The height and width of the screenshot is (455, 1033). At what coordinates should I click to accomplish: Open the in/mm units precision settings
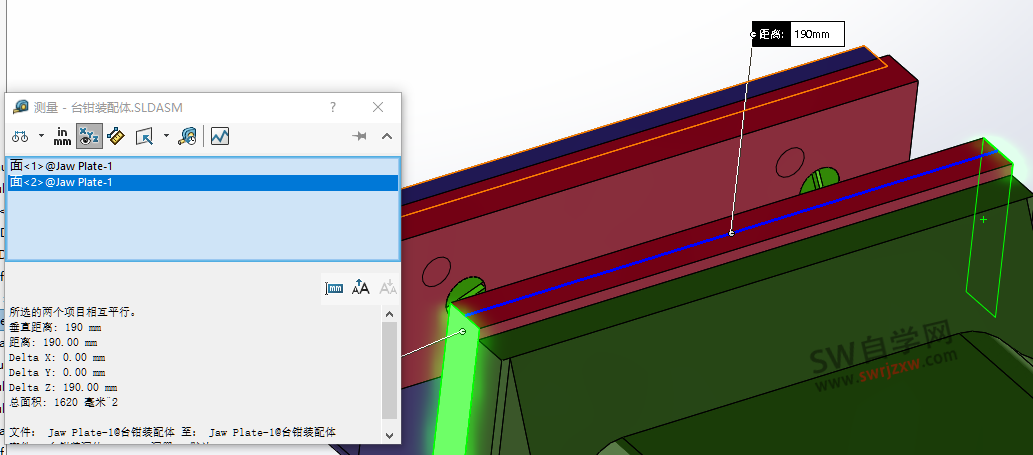point(63,136)
